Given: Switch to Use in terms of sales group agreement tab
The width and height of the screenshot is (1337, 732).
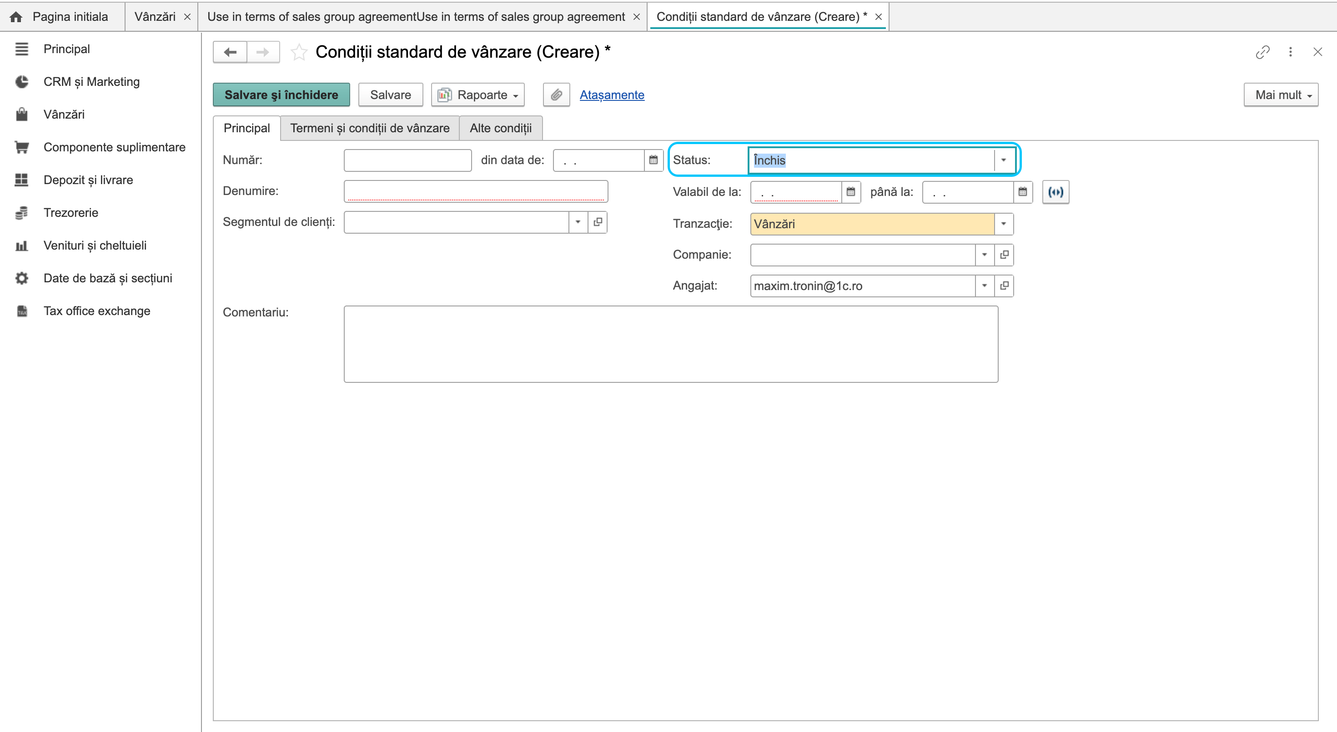Looking at the screenshot, I should click(x=416, y=17).
